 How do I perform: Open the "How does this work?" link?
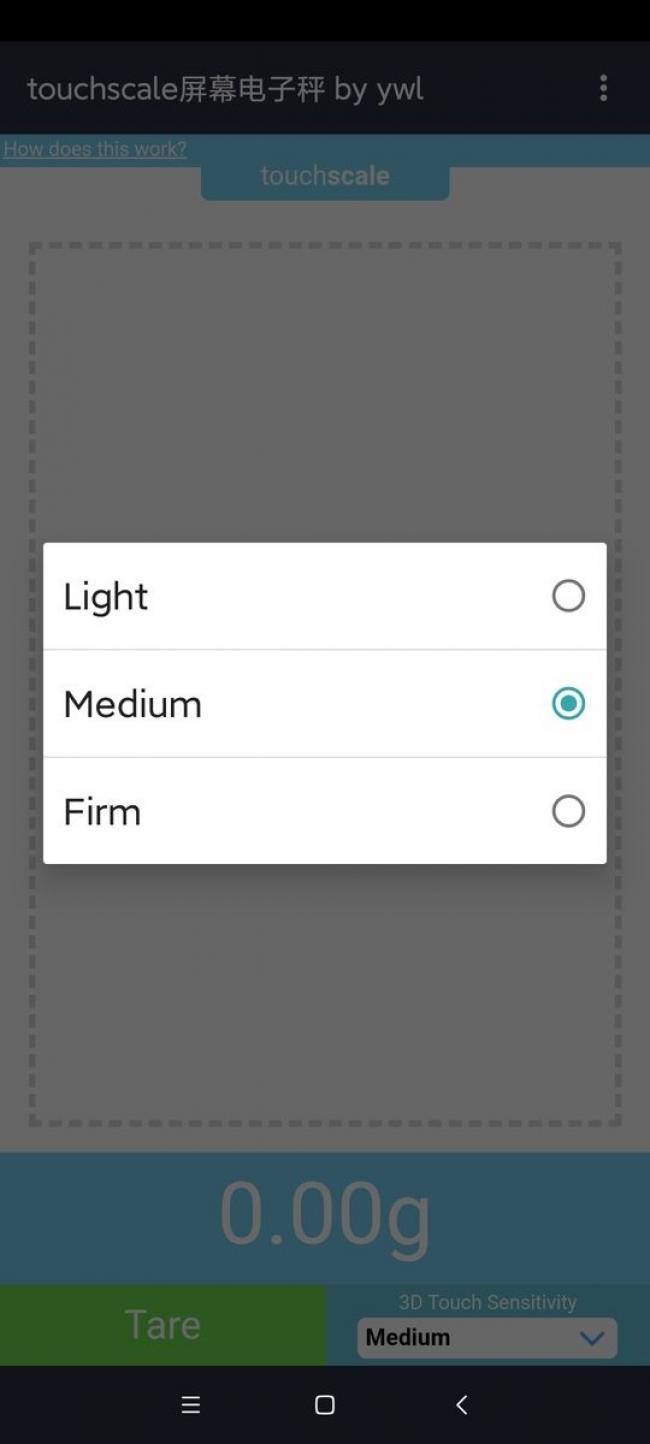coord(95,149)
